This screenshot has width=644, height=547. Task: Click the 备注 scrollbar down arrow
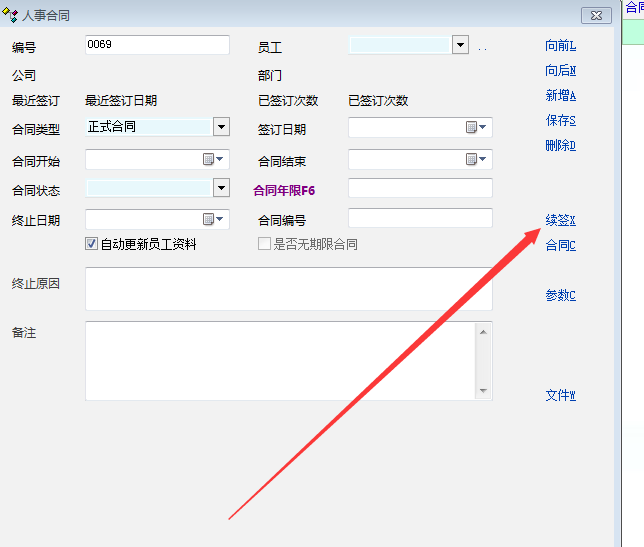[x=483, y=390]
